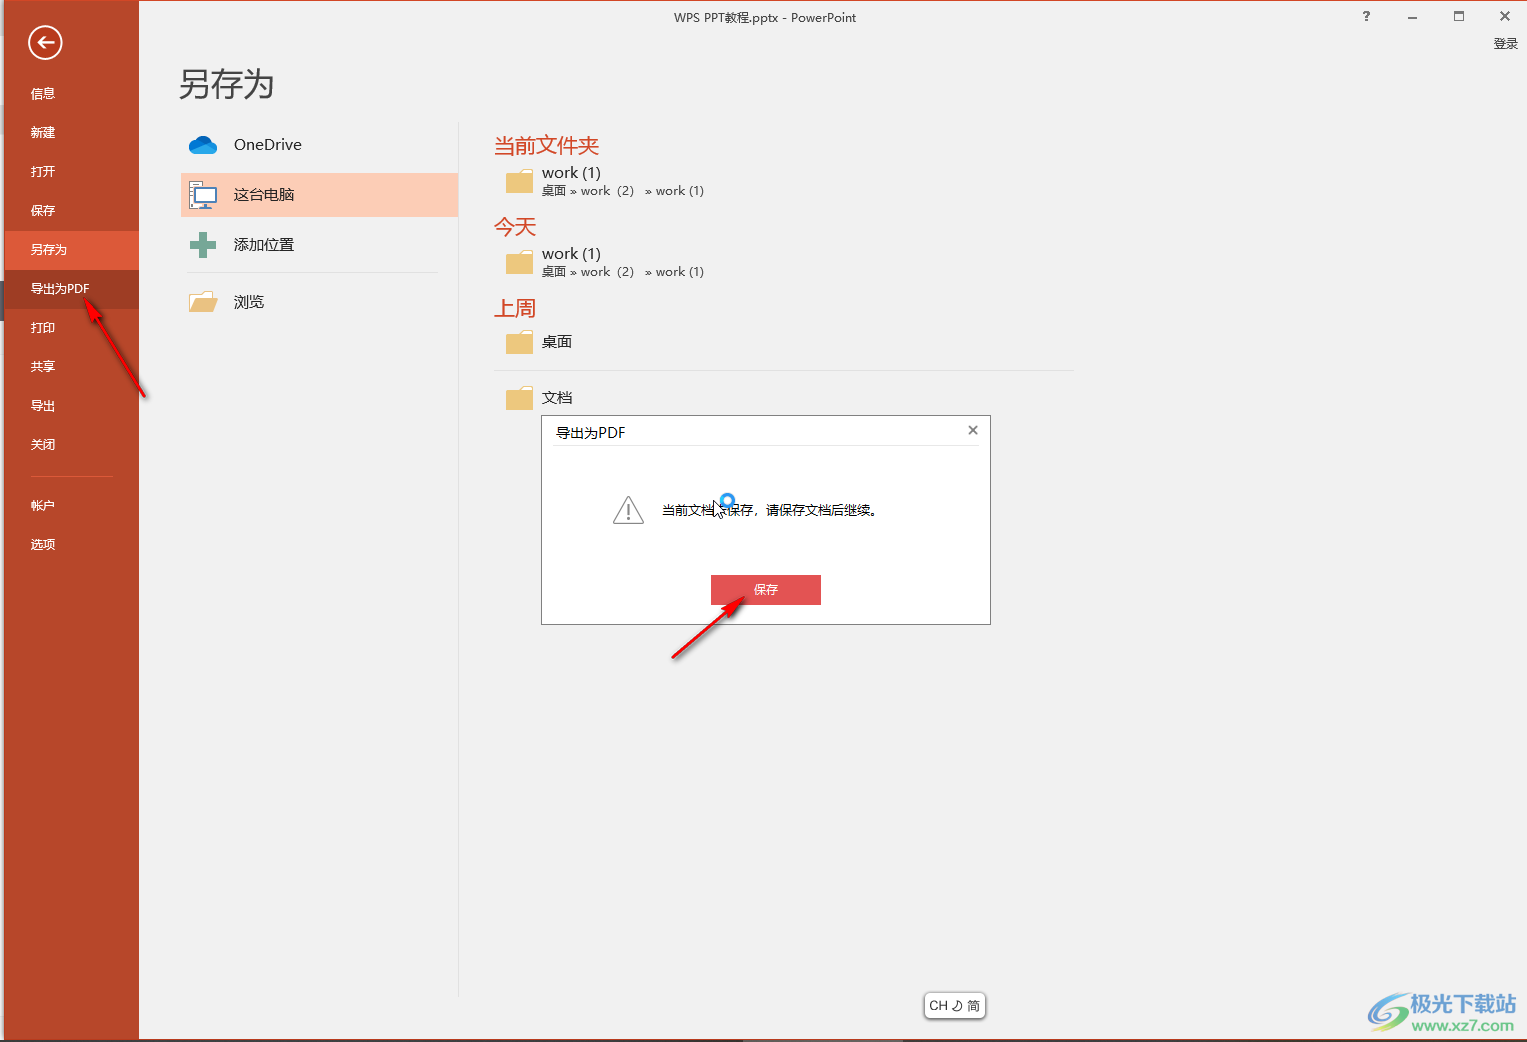Maximize the PowerPoint window
The height and width of the screenshot is (1042, 1527).
point(1459,16)
